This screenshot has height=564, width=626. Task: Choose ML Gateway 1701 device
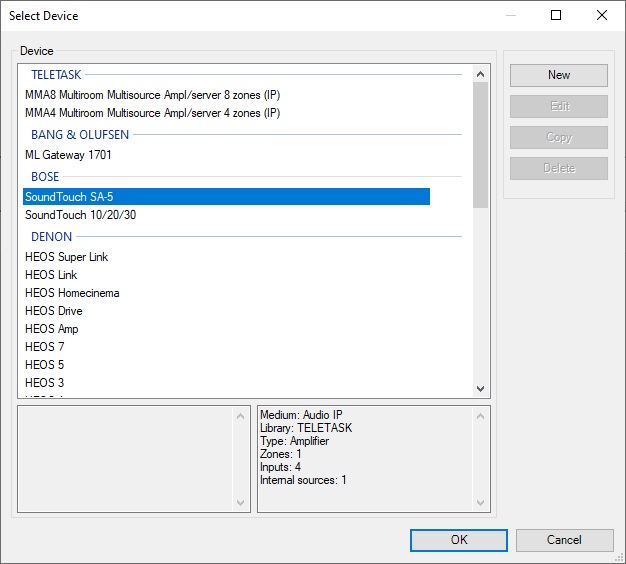pos(68,155)
